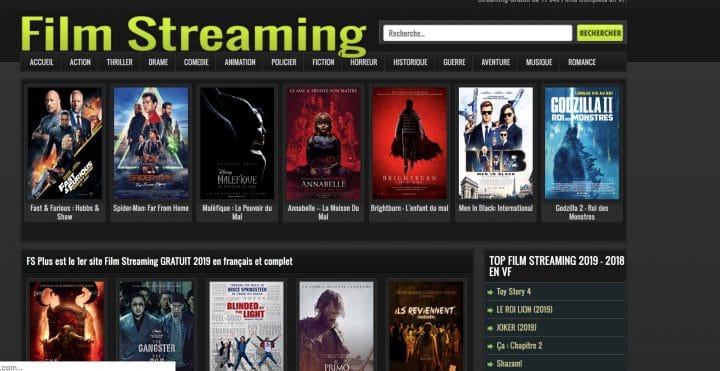Open the Blinded by the Light poster
The height and width of the screenshot is (371, 720).
point(247,326)
